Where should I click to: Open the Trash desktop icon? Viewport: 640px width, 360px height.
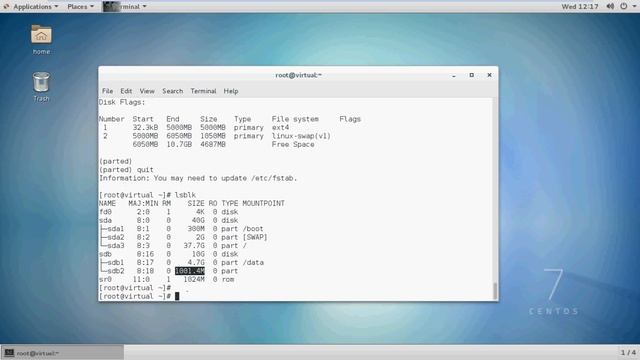click(x=41, y=86)
